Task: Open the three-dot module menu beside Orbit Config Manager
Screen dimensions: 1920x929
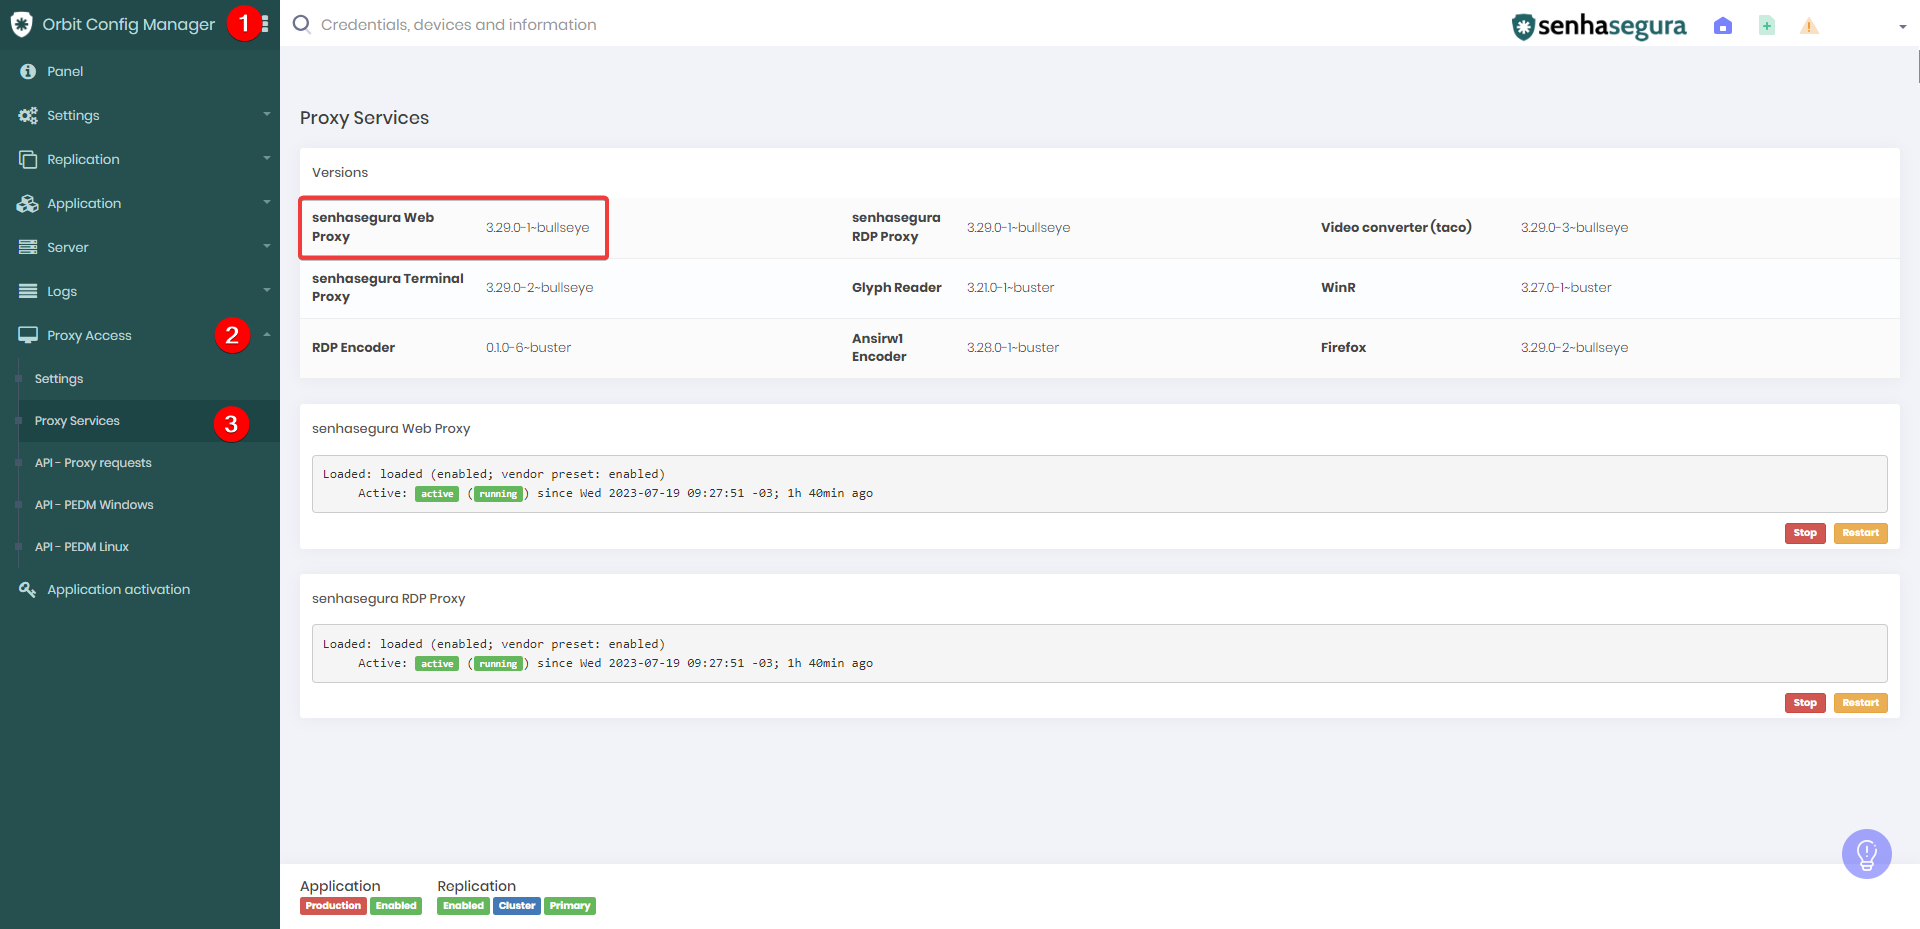Action: (265, 23)
